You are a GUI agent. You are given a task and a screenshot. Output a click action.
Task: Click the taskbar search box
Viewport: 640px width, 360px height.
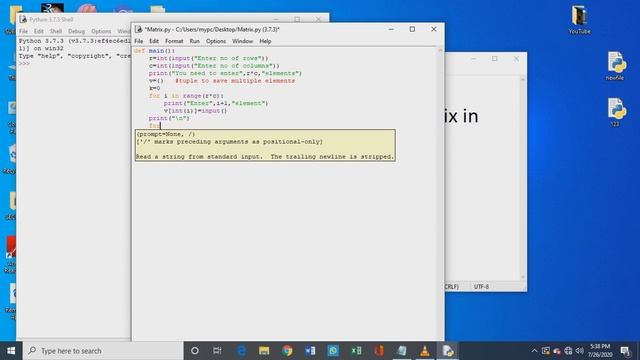pos(103,351)
